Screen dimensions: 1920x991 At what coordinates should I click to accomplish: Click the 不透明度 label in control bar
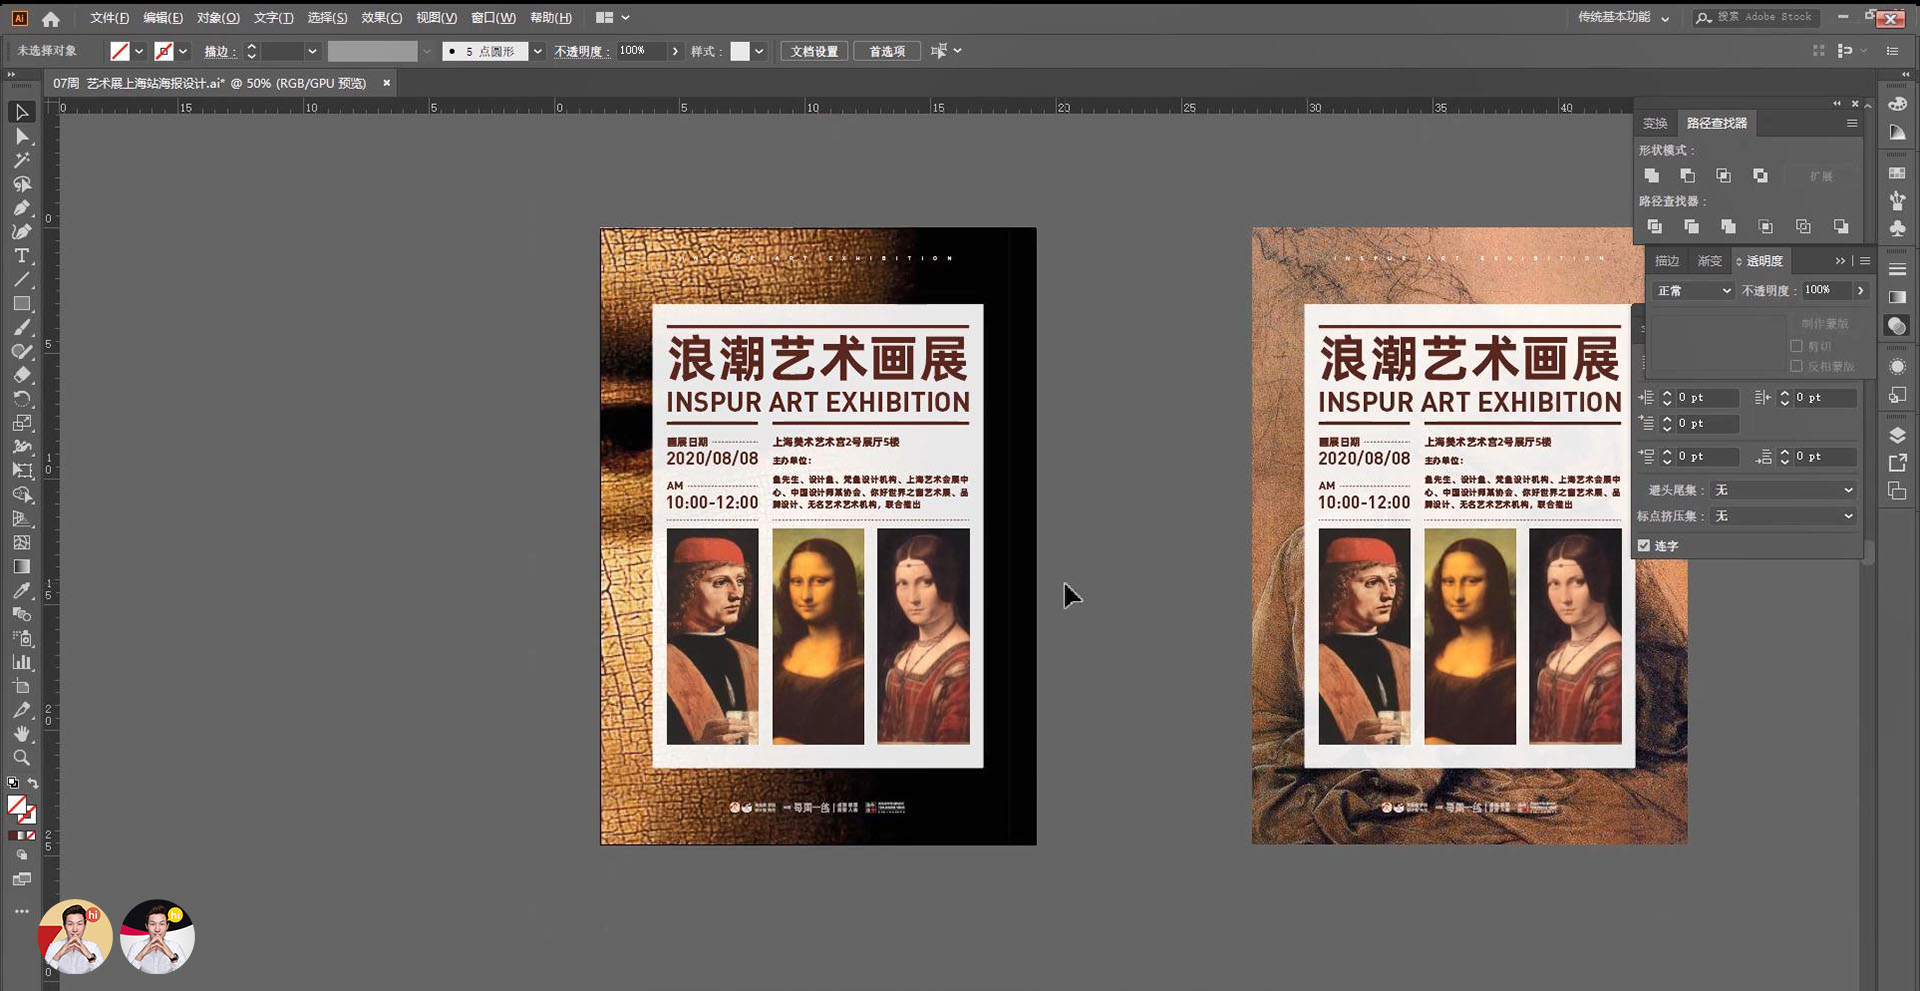[581, 51]
